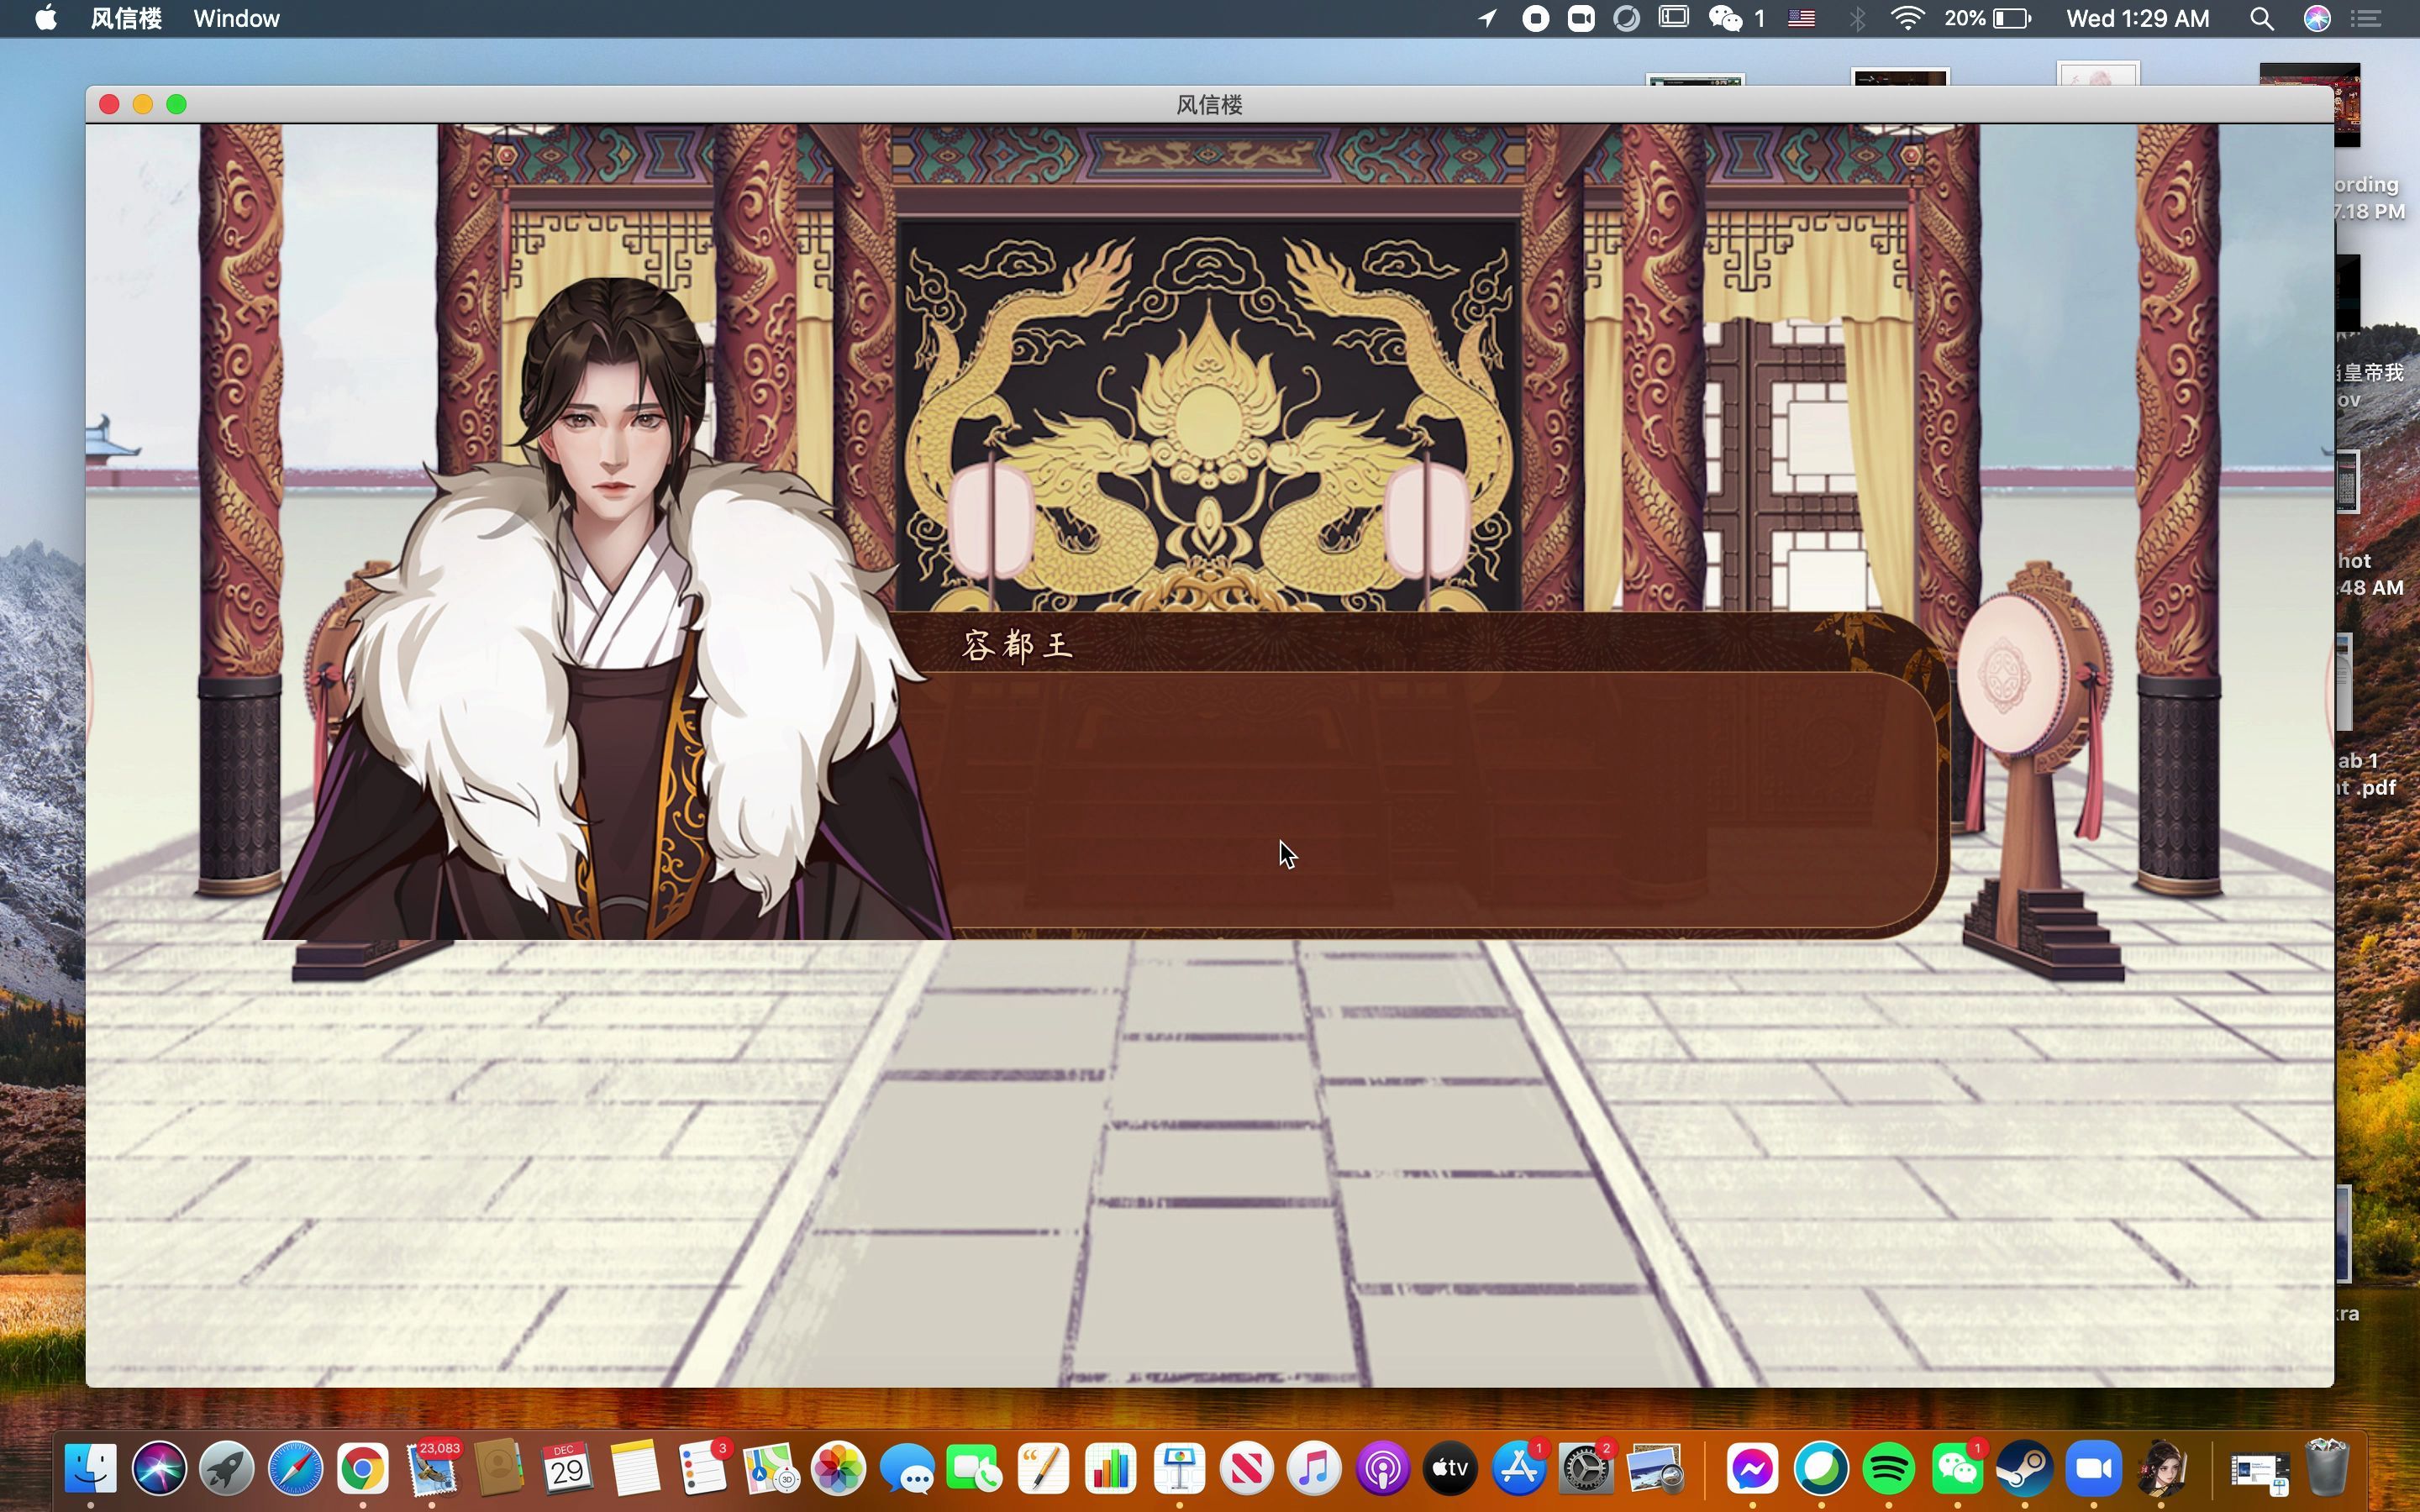Open Webex from the Dock
Image resolution: width=2420 pixels, height=1512 pixels.
point(1821,1468)
